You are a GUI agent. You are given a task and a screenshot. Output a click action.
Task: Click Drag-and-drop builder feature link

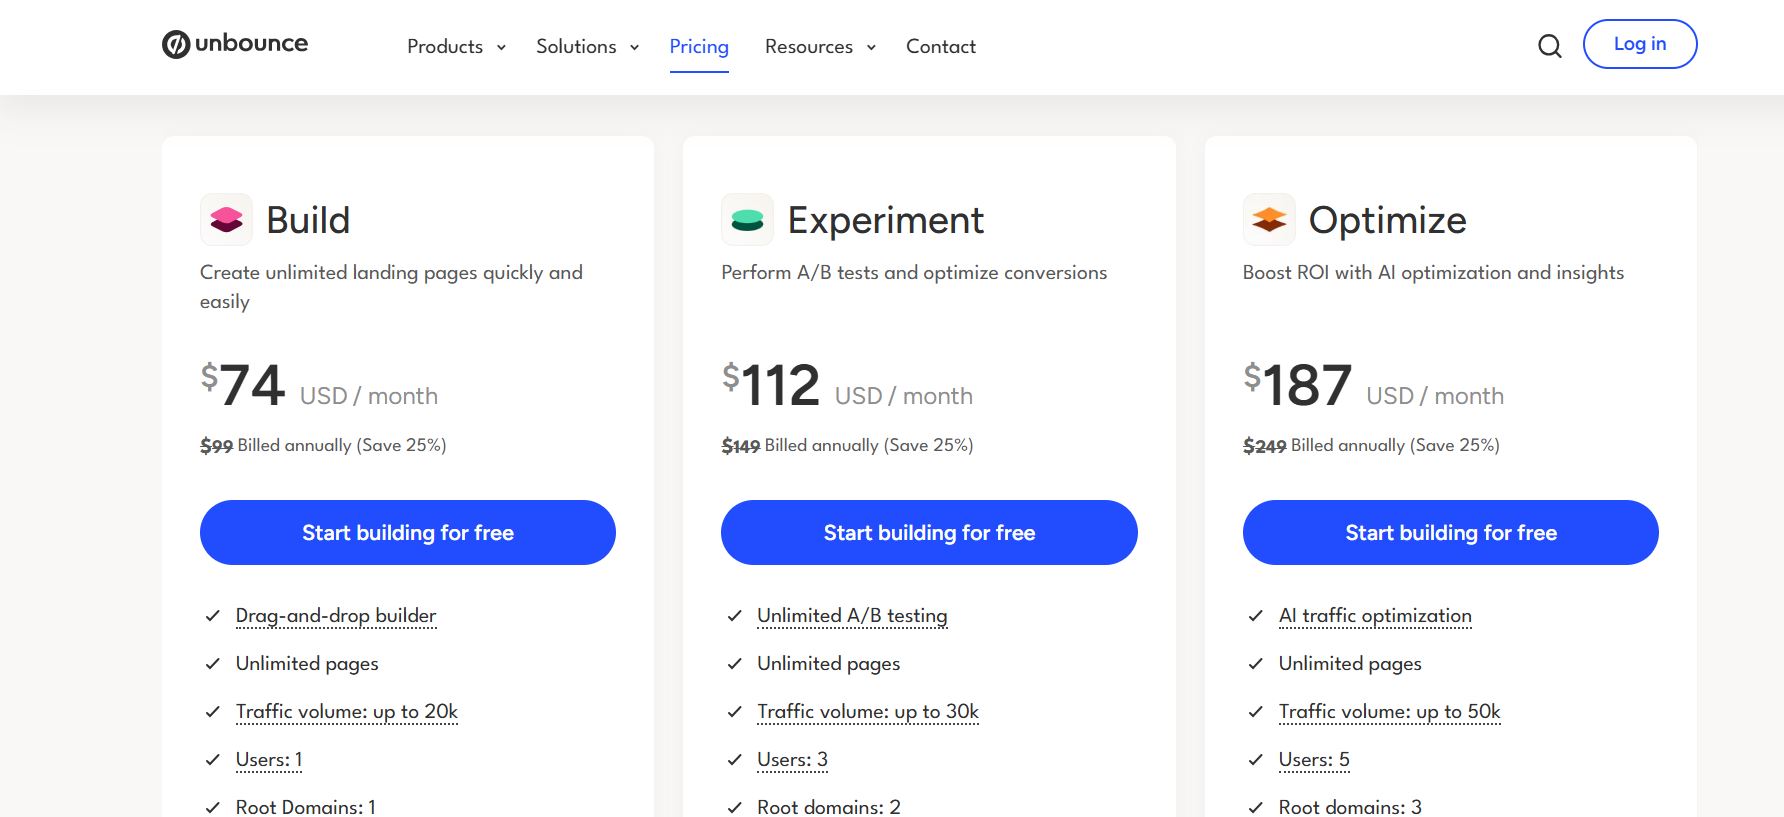click(336, 616)
